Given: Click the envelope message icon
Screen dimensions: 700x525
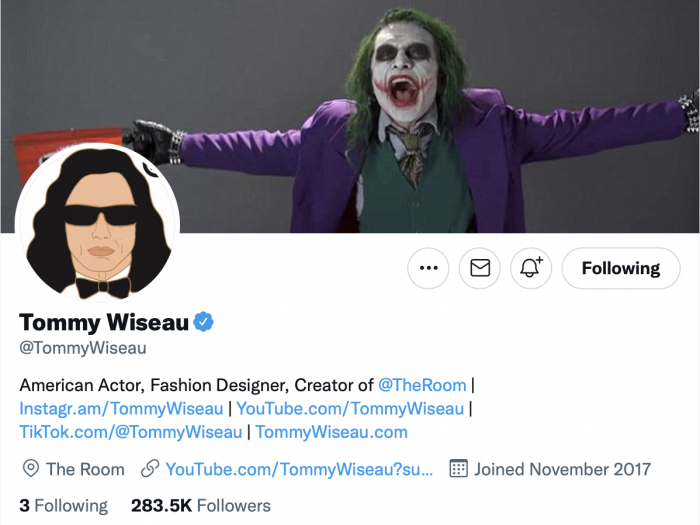Looking at the screenshot, I should pyautogui.click(x=480, y=268).
